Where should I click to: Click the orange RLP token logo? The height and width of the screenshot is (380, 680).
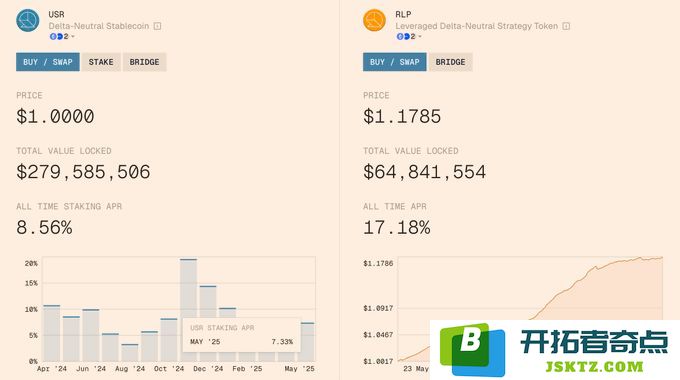374,20
